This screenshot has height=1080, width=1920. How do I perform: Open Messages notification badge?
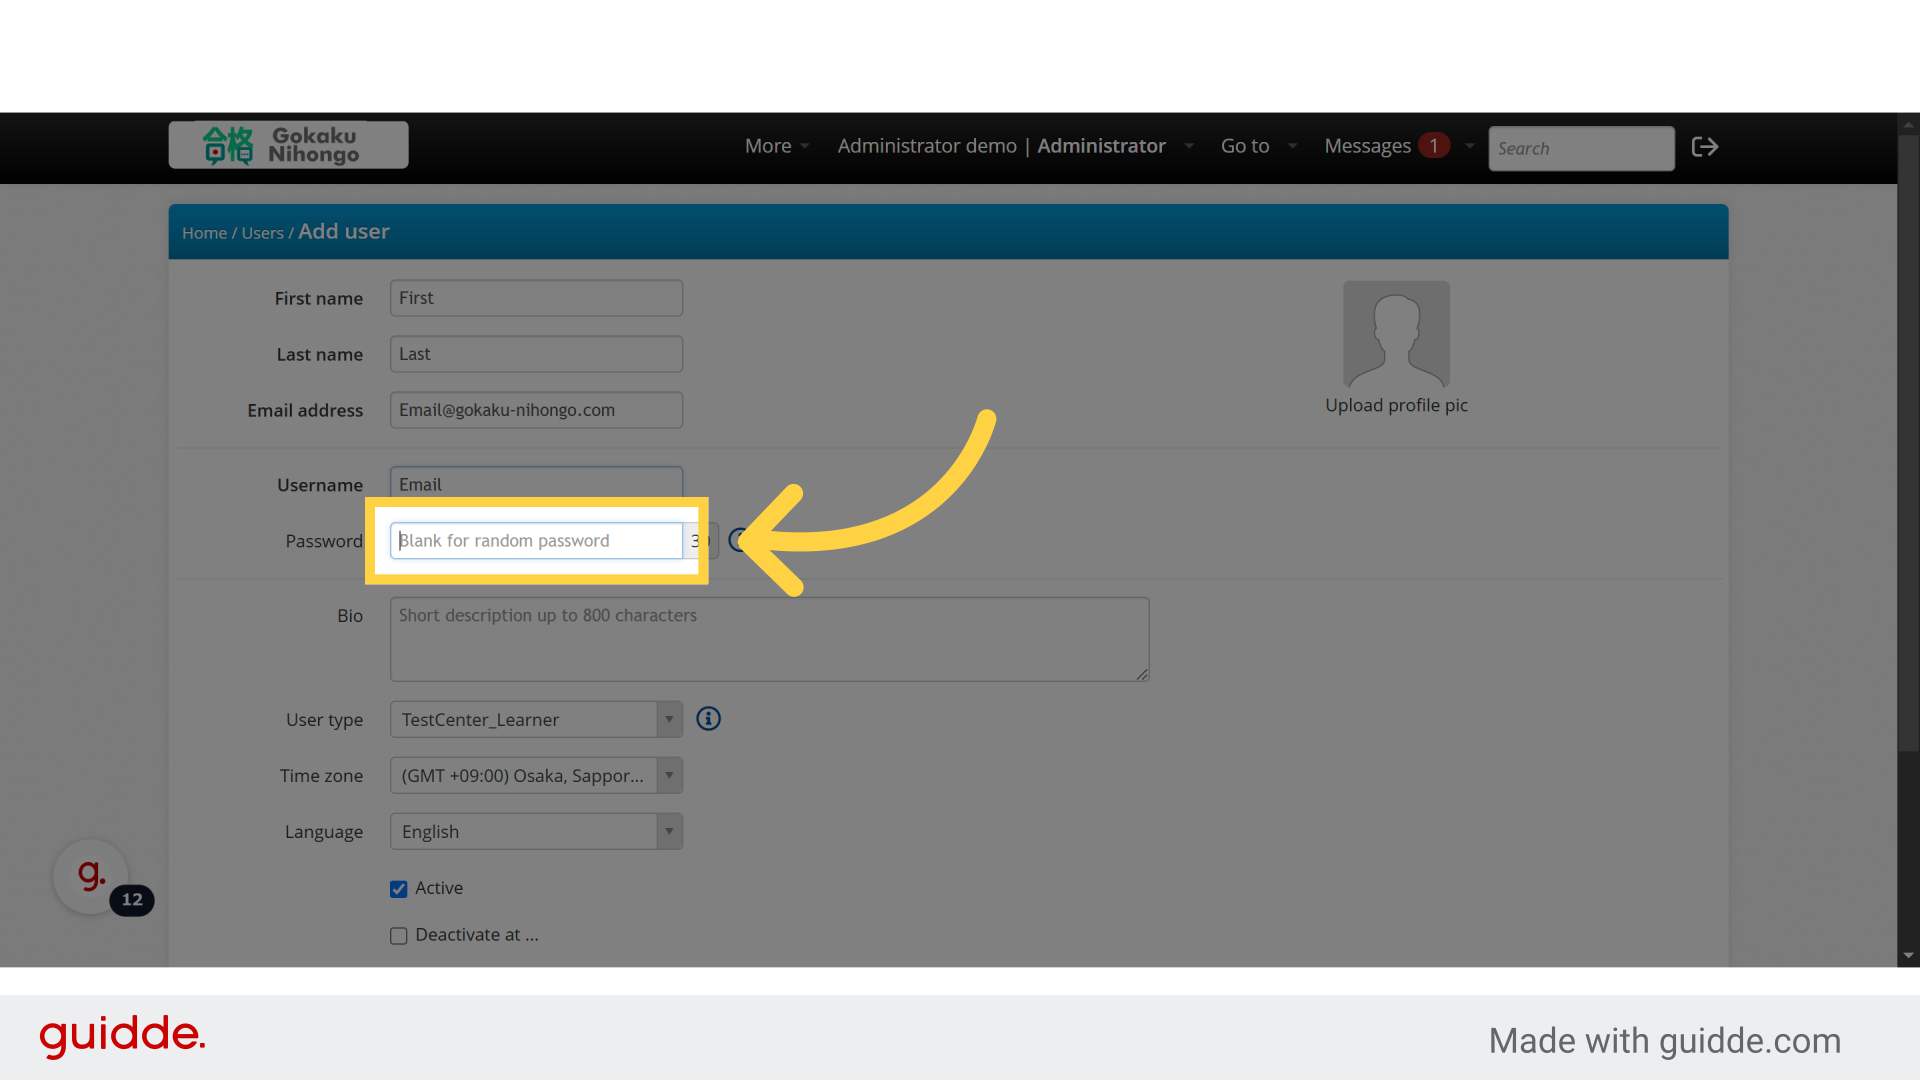tap(1433, 146)
